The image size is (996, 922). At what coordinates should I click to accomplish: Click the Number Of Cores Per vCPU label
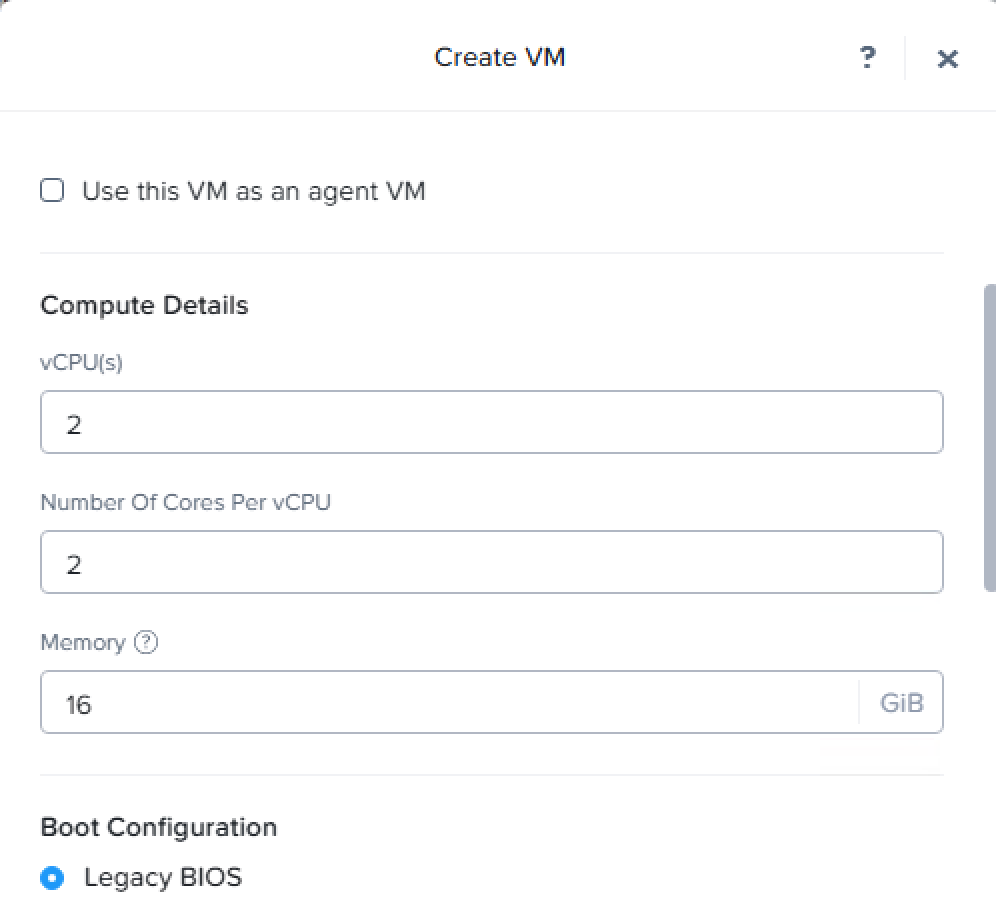[185, 502]
